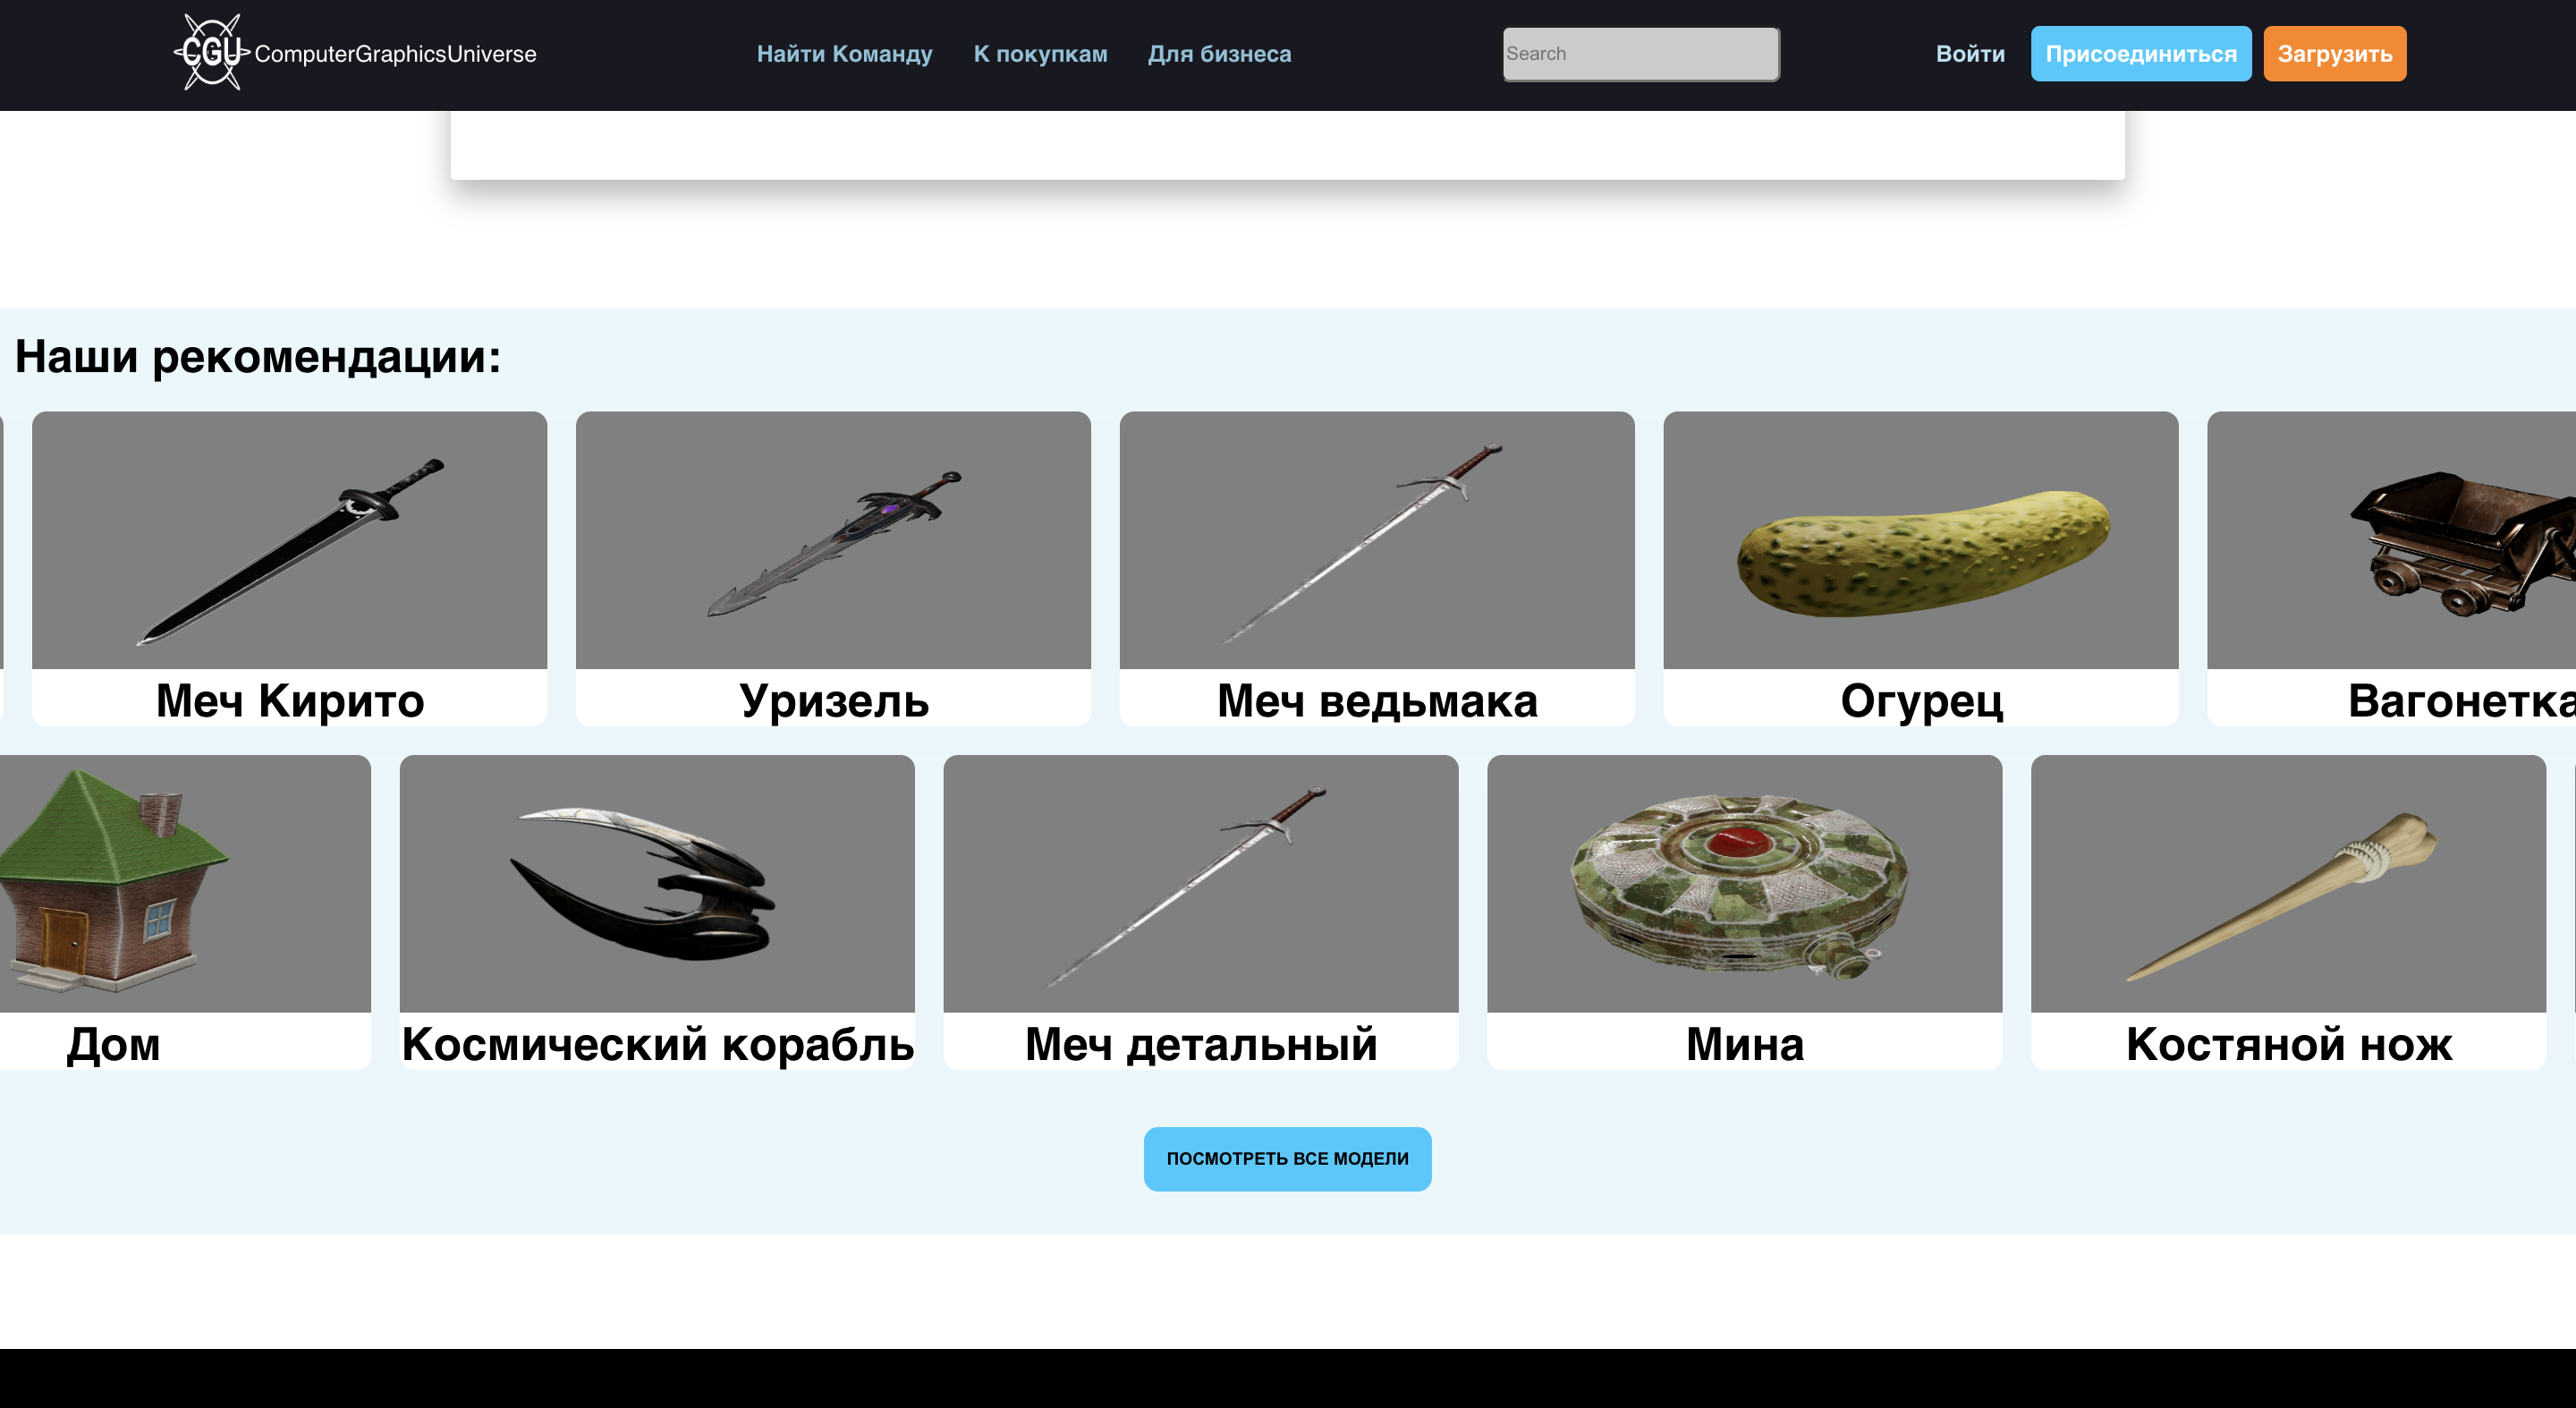Open the Космический корабль spaceship thumbnail

[656, 883]
